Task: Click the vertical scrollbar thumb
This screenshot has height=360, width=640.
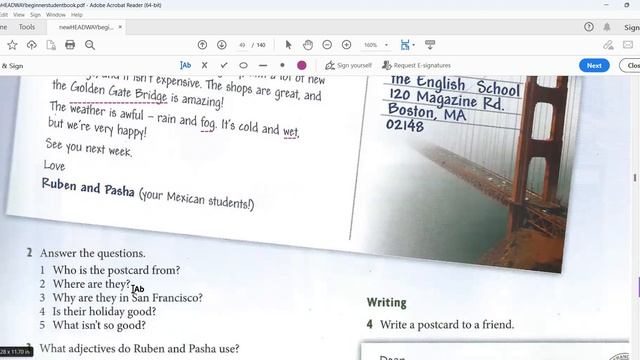Action: (x=635, y=178)
